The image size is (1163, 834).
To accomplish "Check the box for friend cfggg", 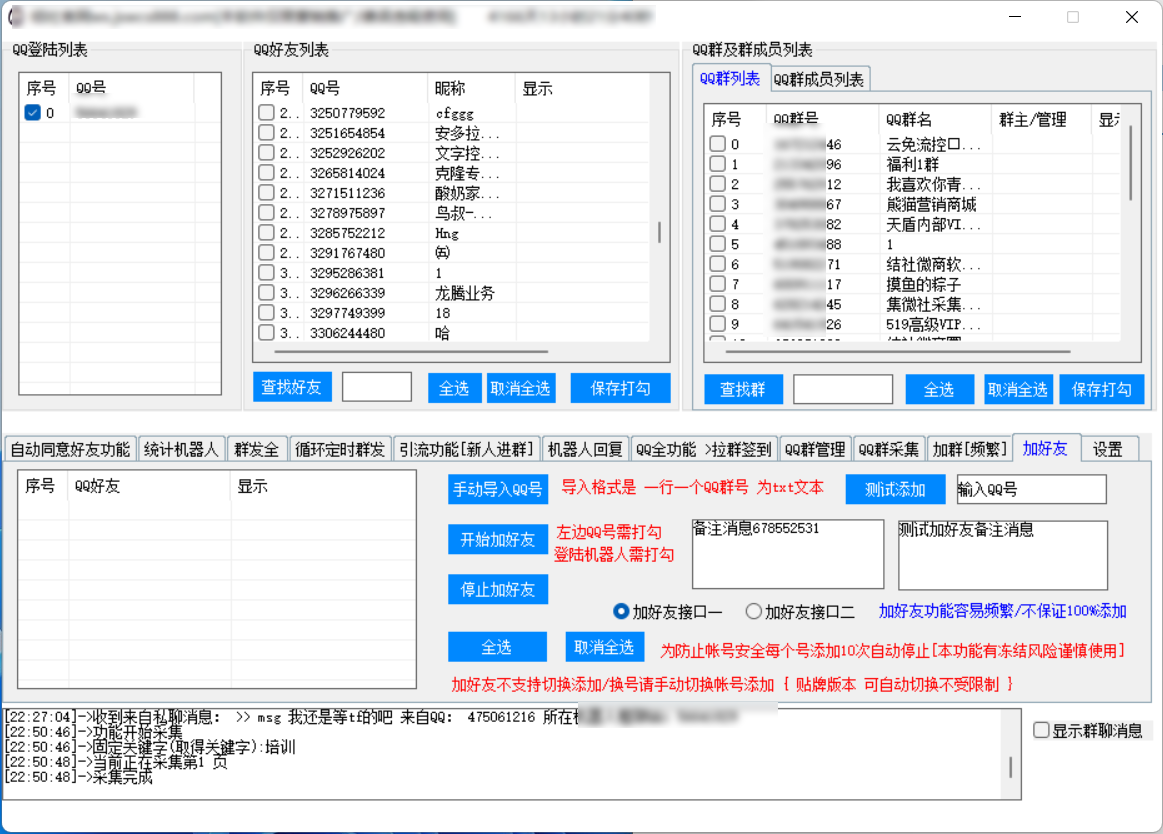I will click(x=266, y=113).
